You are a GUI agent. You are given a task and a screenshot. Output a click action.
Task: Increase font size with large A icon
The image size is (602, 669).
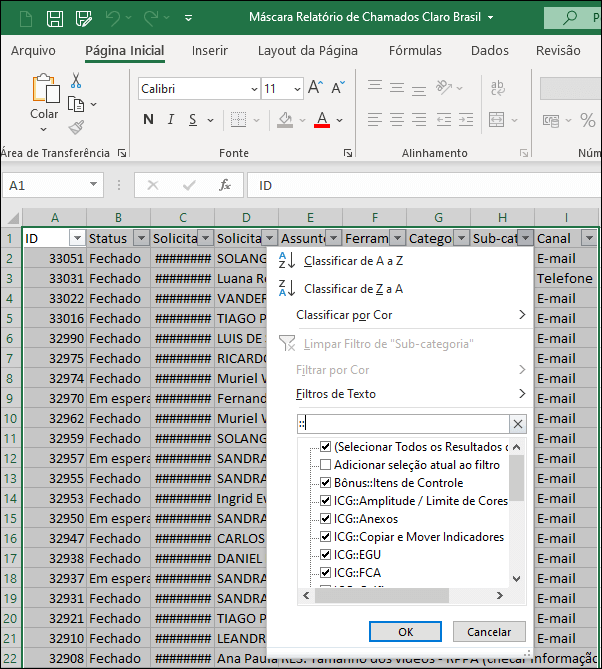(x=315, y=87)
